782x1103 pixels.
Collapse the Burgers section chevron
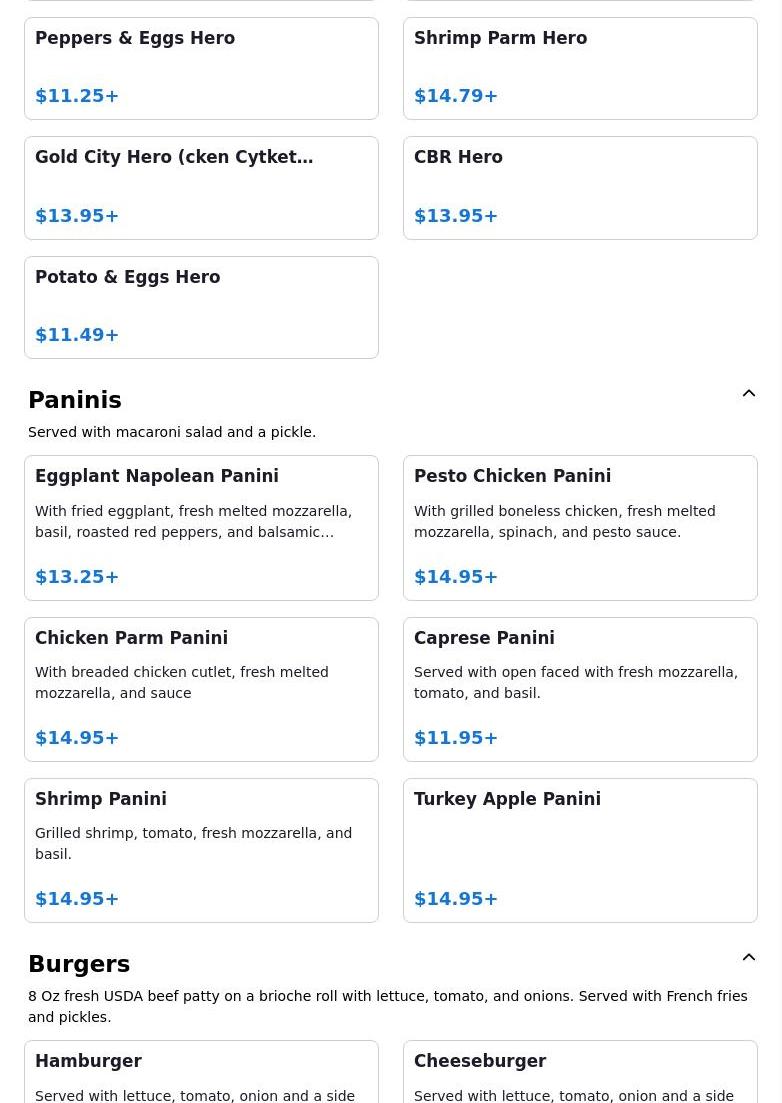[x=749, y=957]
